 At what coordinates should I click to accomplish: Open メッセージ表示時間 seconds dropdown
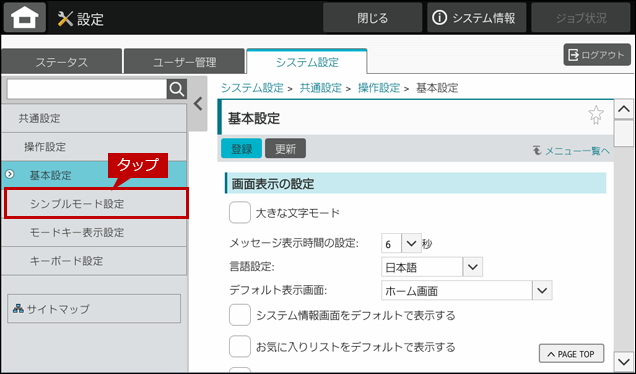tap(411, 243)
